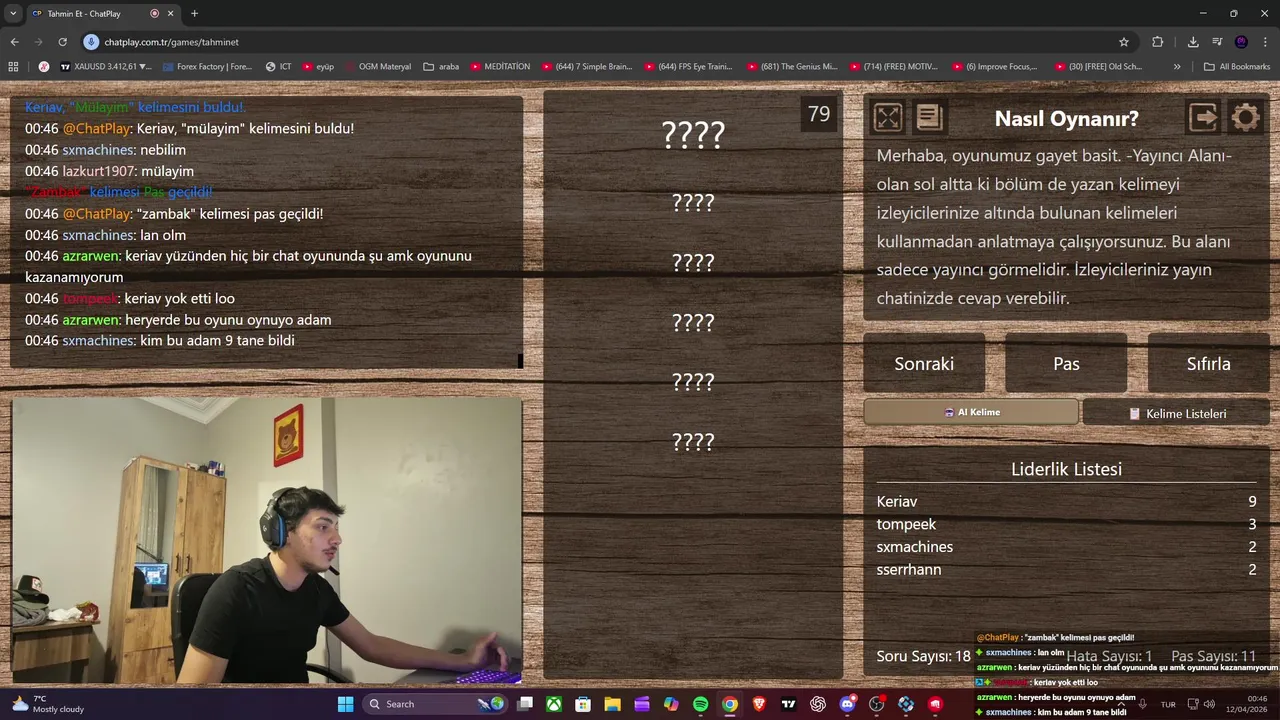Click the Pas button
Screen dimensions: 1280x720
coord(1066,364)
